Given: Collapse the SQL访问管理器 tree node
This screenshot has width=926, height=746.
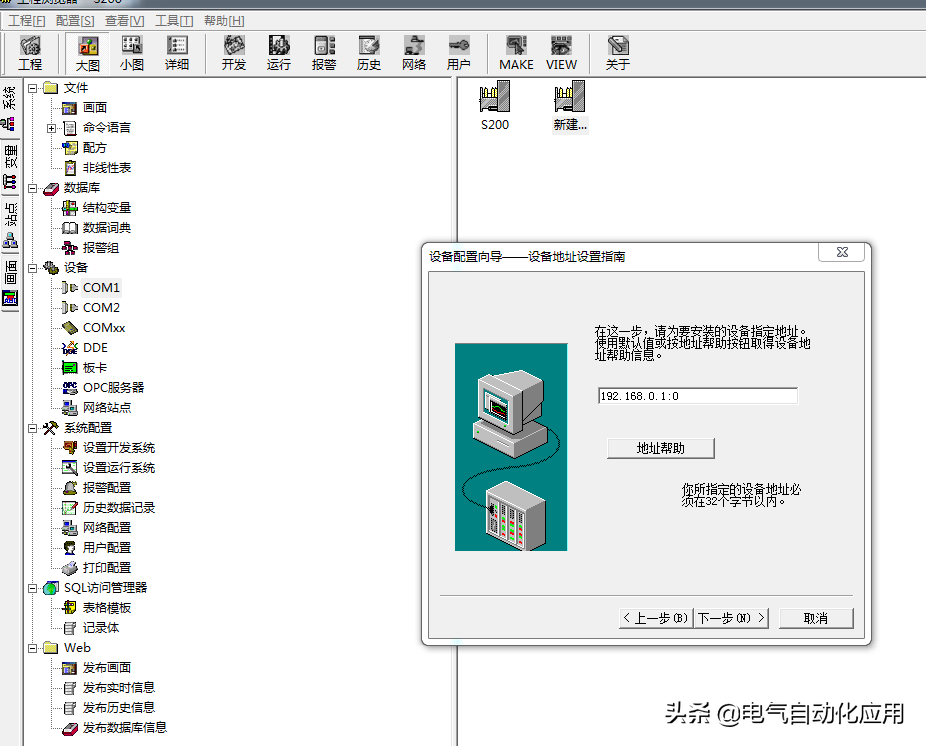Looking at the screenshot, I should pos(32,588).
